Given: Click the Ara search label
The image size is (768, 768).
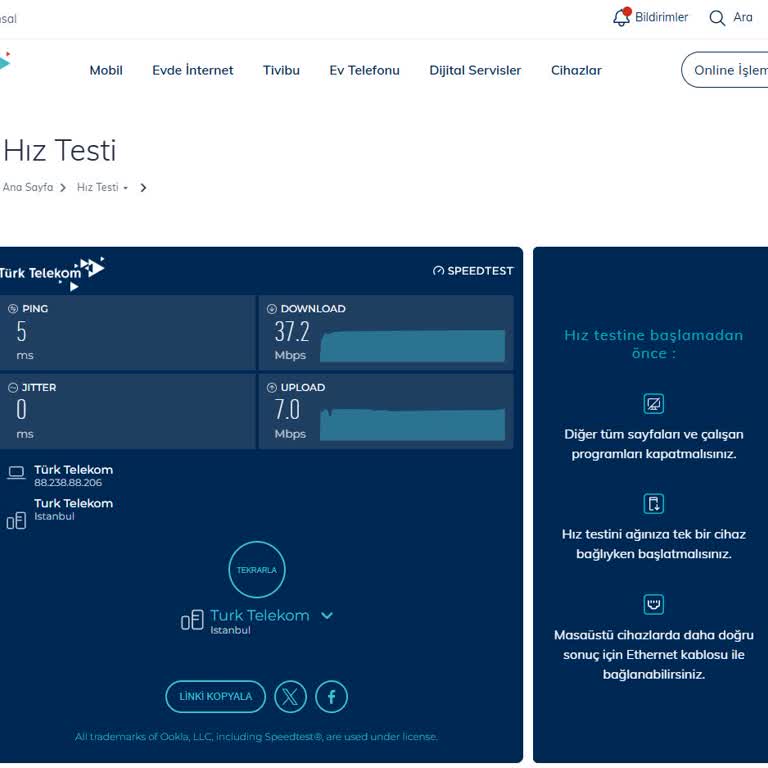Looking at the screenshot, I should 743,17.
